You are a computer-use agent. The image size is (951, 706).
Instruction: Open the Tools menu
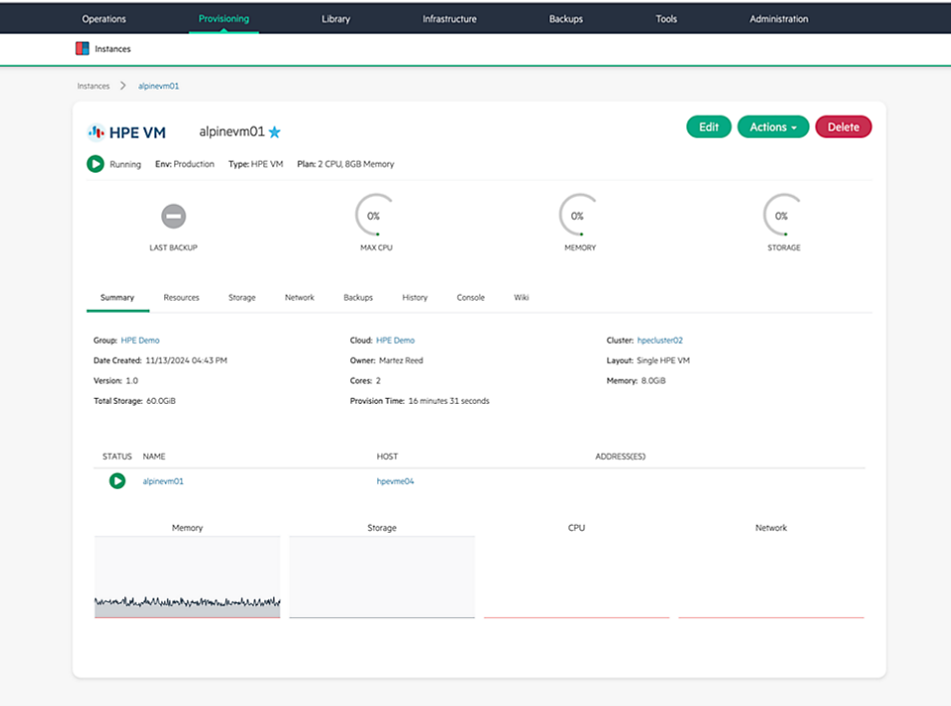(666, 19)
